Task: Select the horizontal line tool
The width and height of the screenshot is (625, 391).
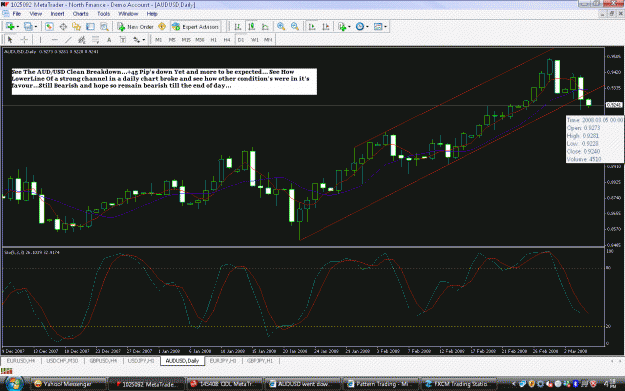Action: pyautogui.click(x=55, y=39)
